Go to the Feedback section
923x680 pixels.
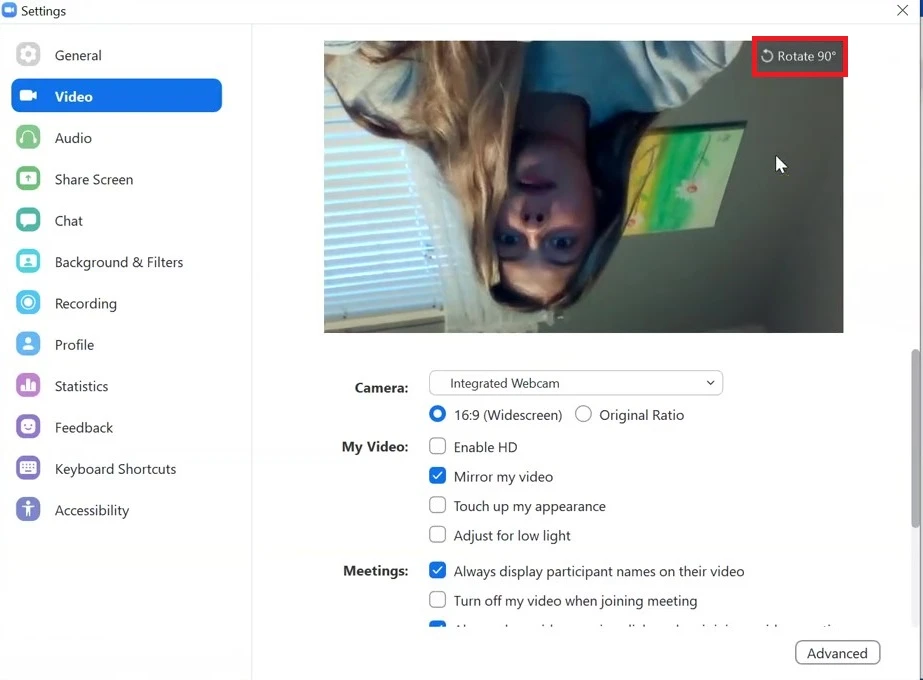point(83,427)
